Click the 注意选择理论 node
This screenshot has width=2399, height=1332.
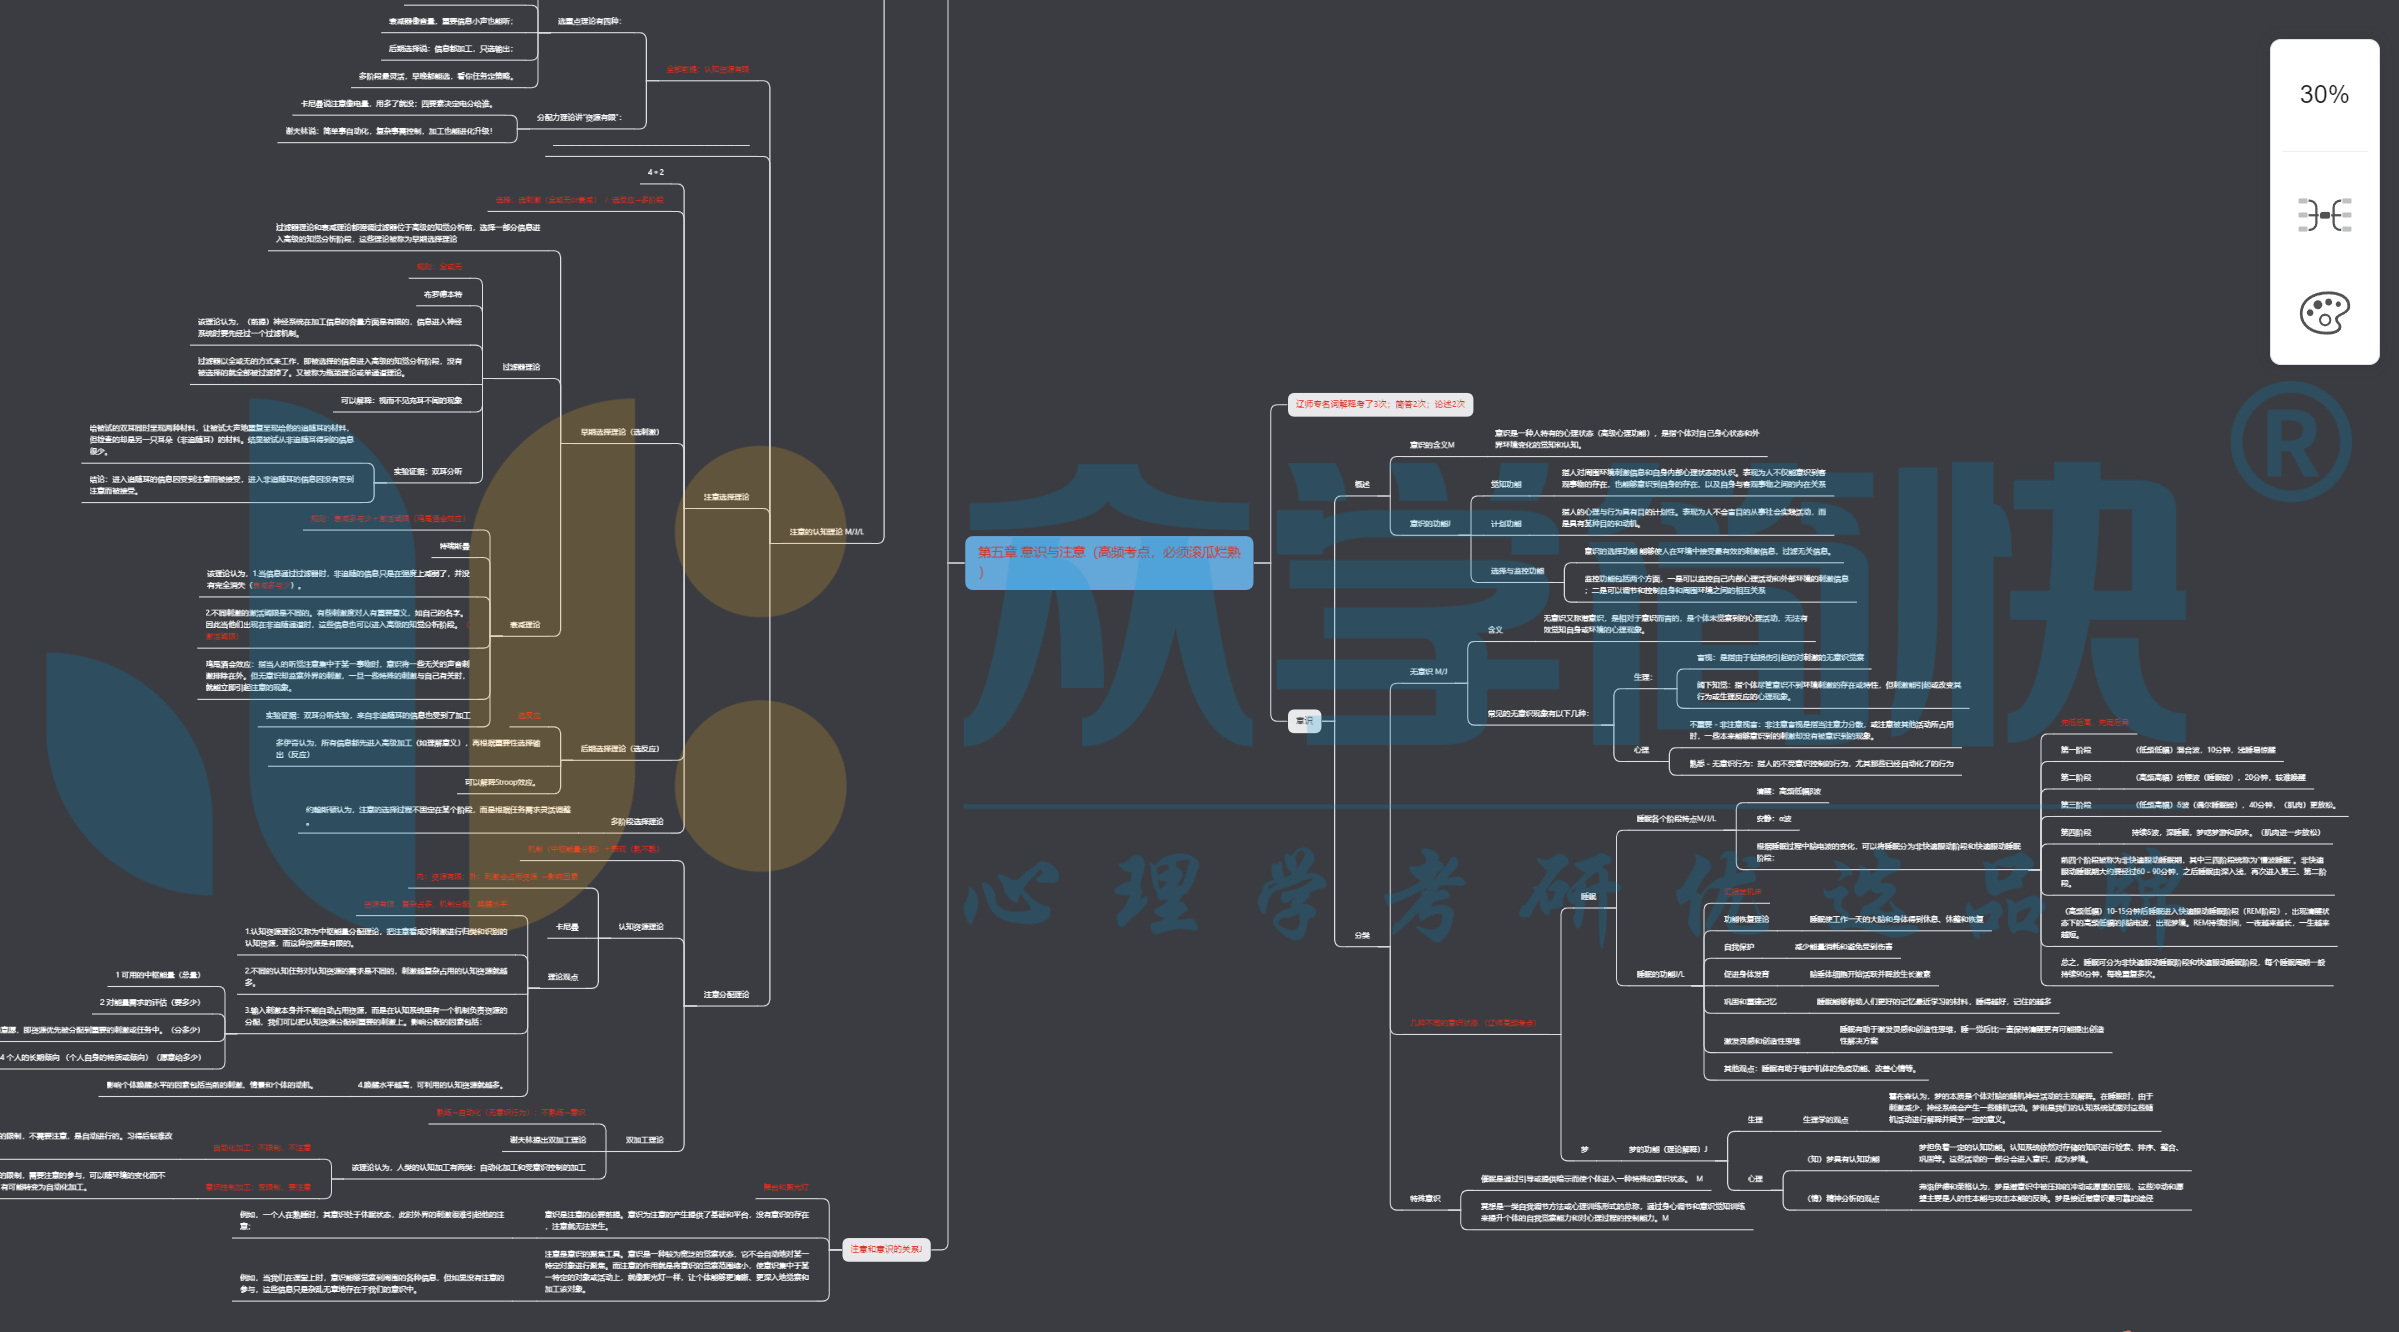pyautogui.click(x=726, y=497)
